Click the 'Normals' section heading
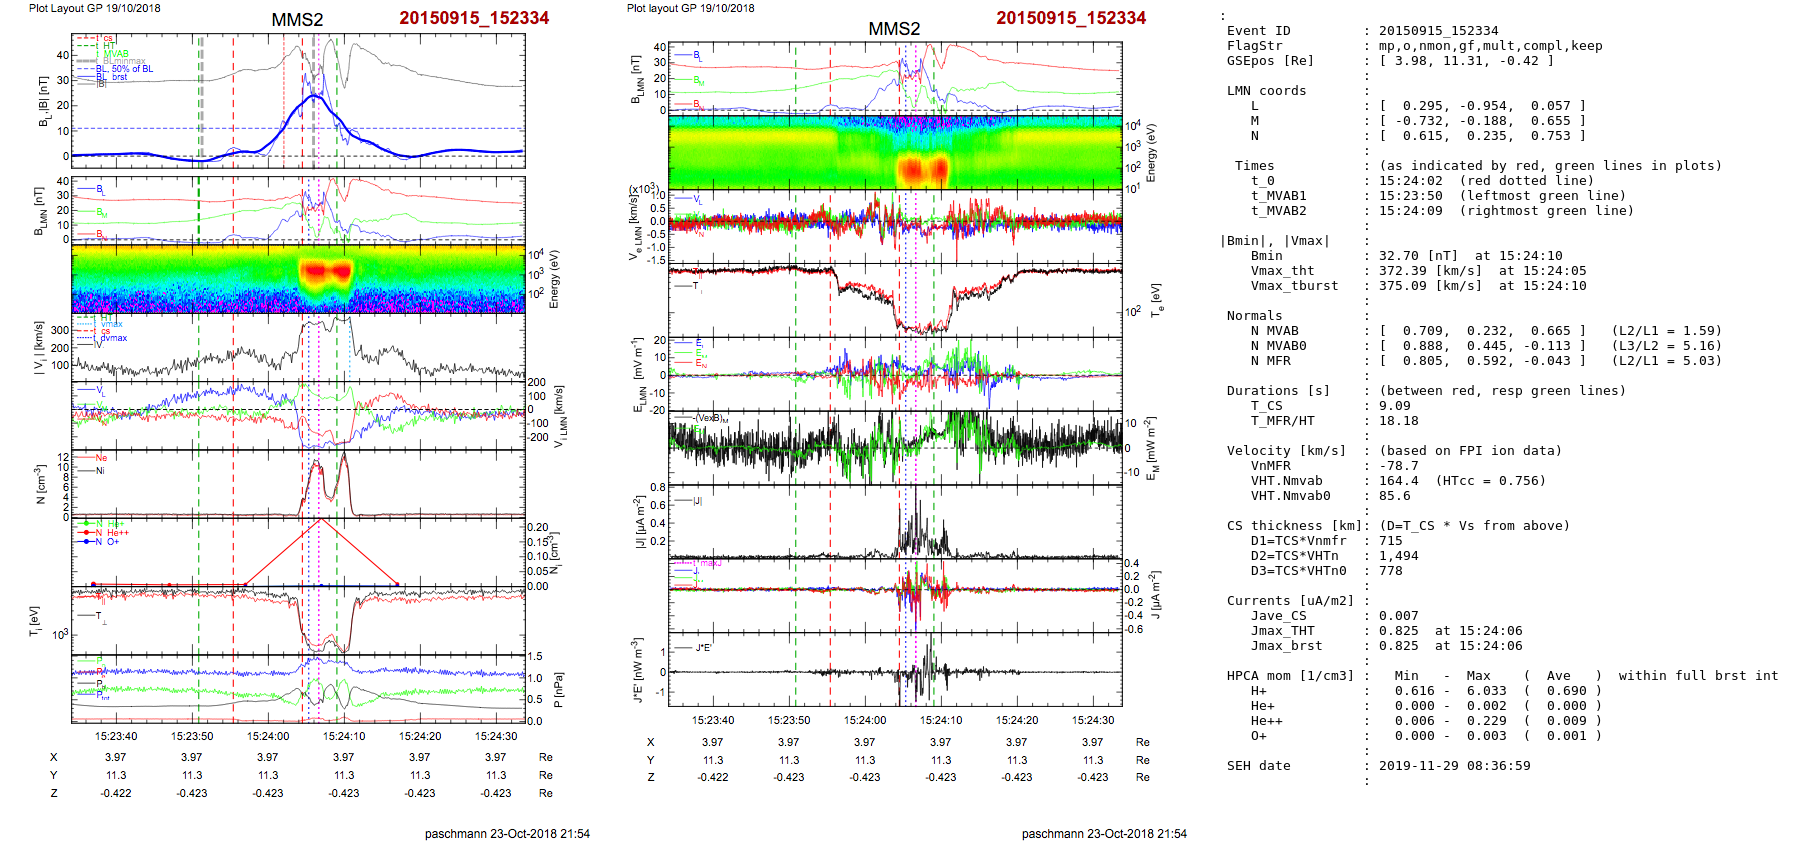The image size is (1804, 841). [x=1255, y=316]
